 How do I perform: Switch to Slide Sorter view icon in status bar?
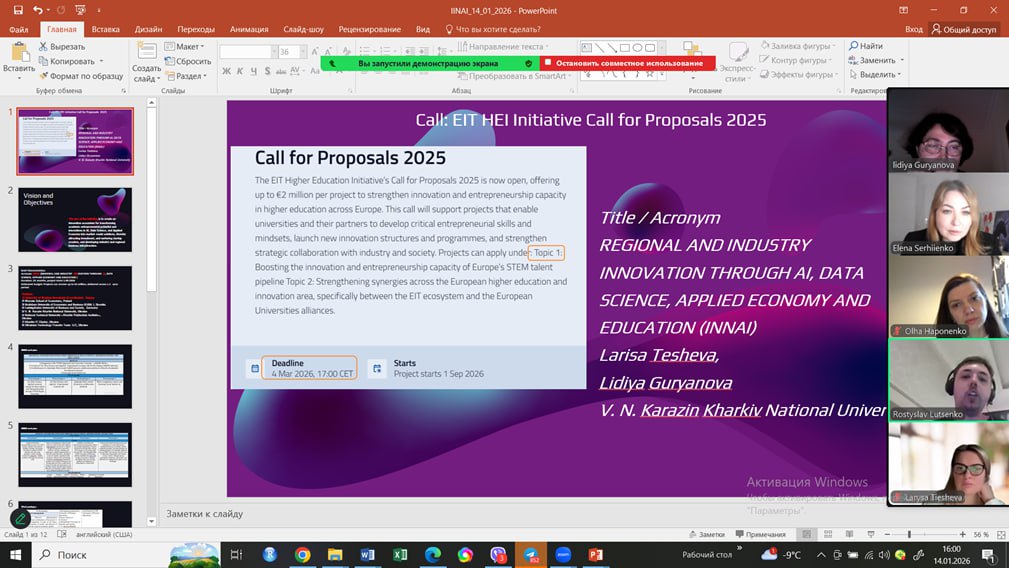point(826,535)
